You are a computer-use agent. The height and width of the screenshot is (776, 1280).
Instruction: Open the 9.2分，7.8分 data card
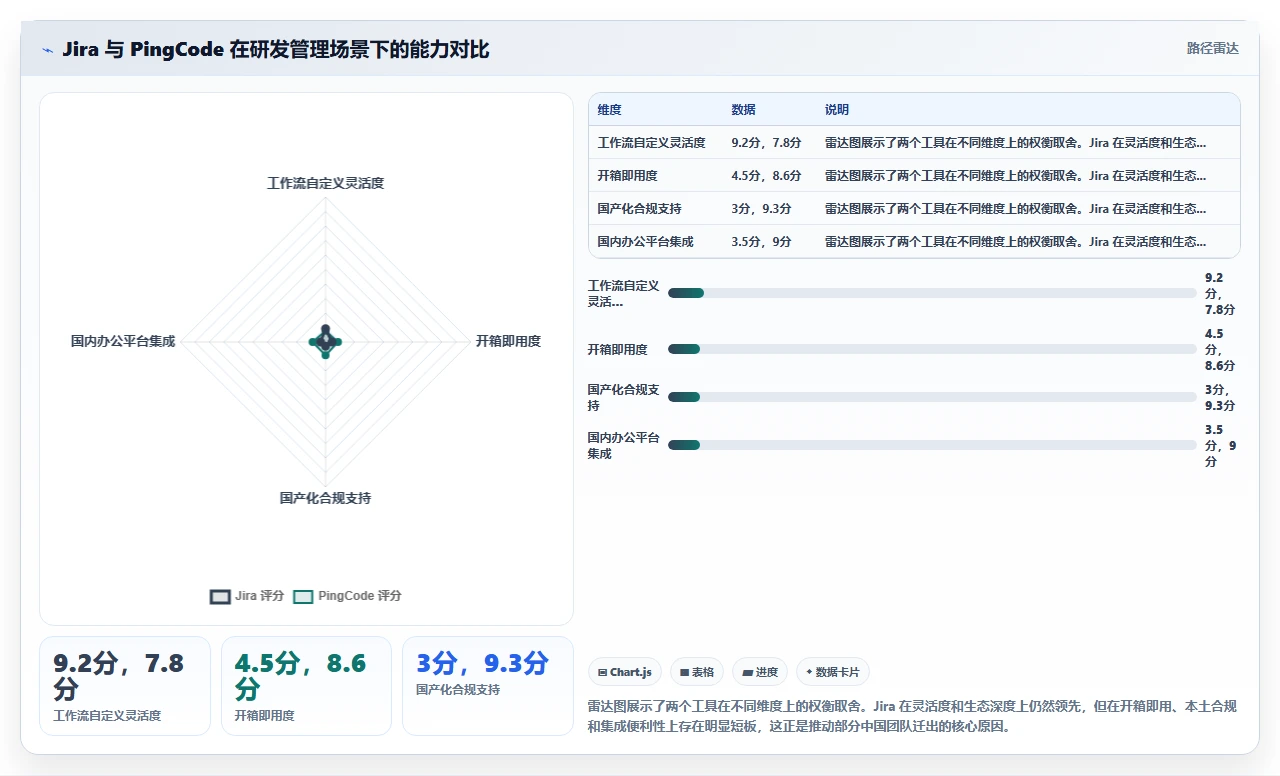coord(125,686)
